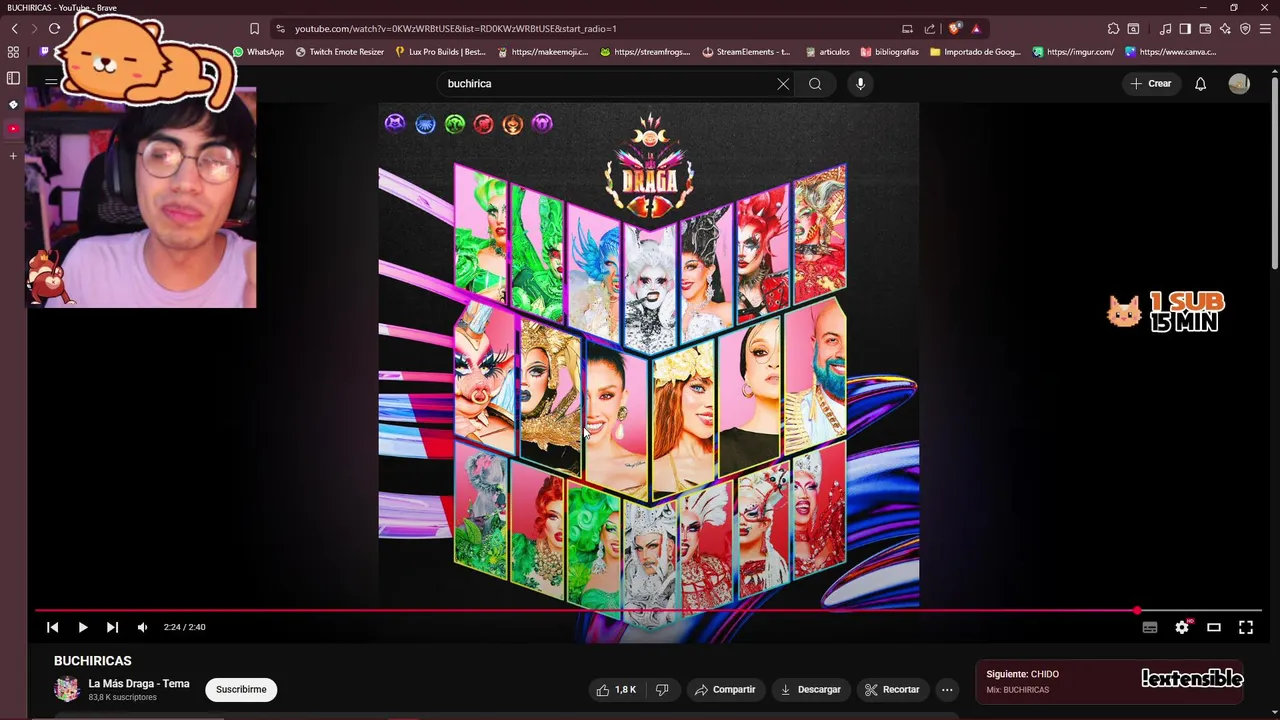Screen dimensions: 1280x720
Task: Expand Importado de Google bookmark folder
Action: point(975,52)
